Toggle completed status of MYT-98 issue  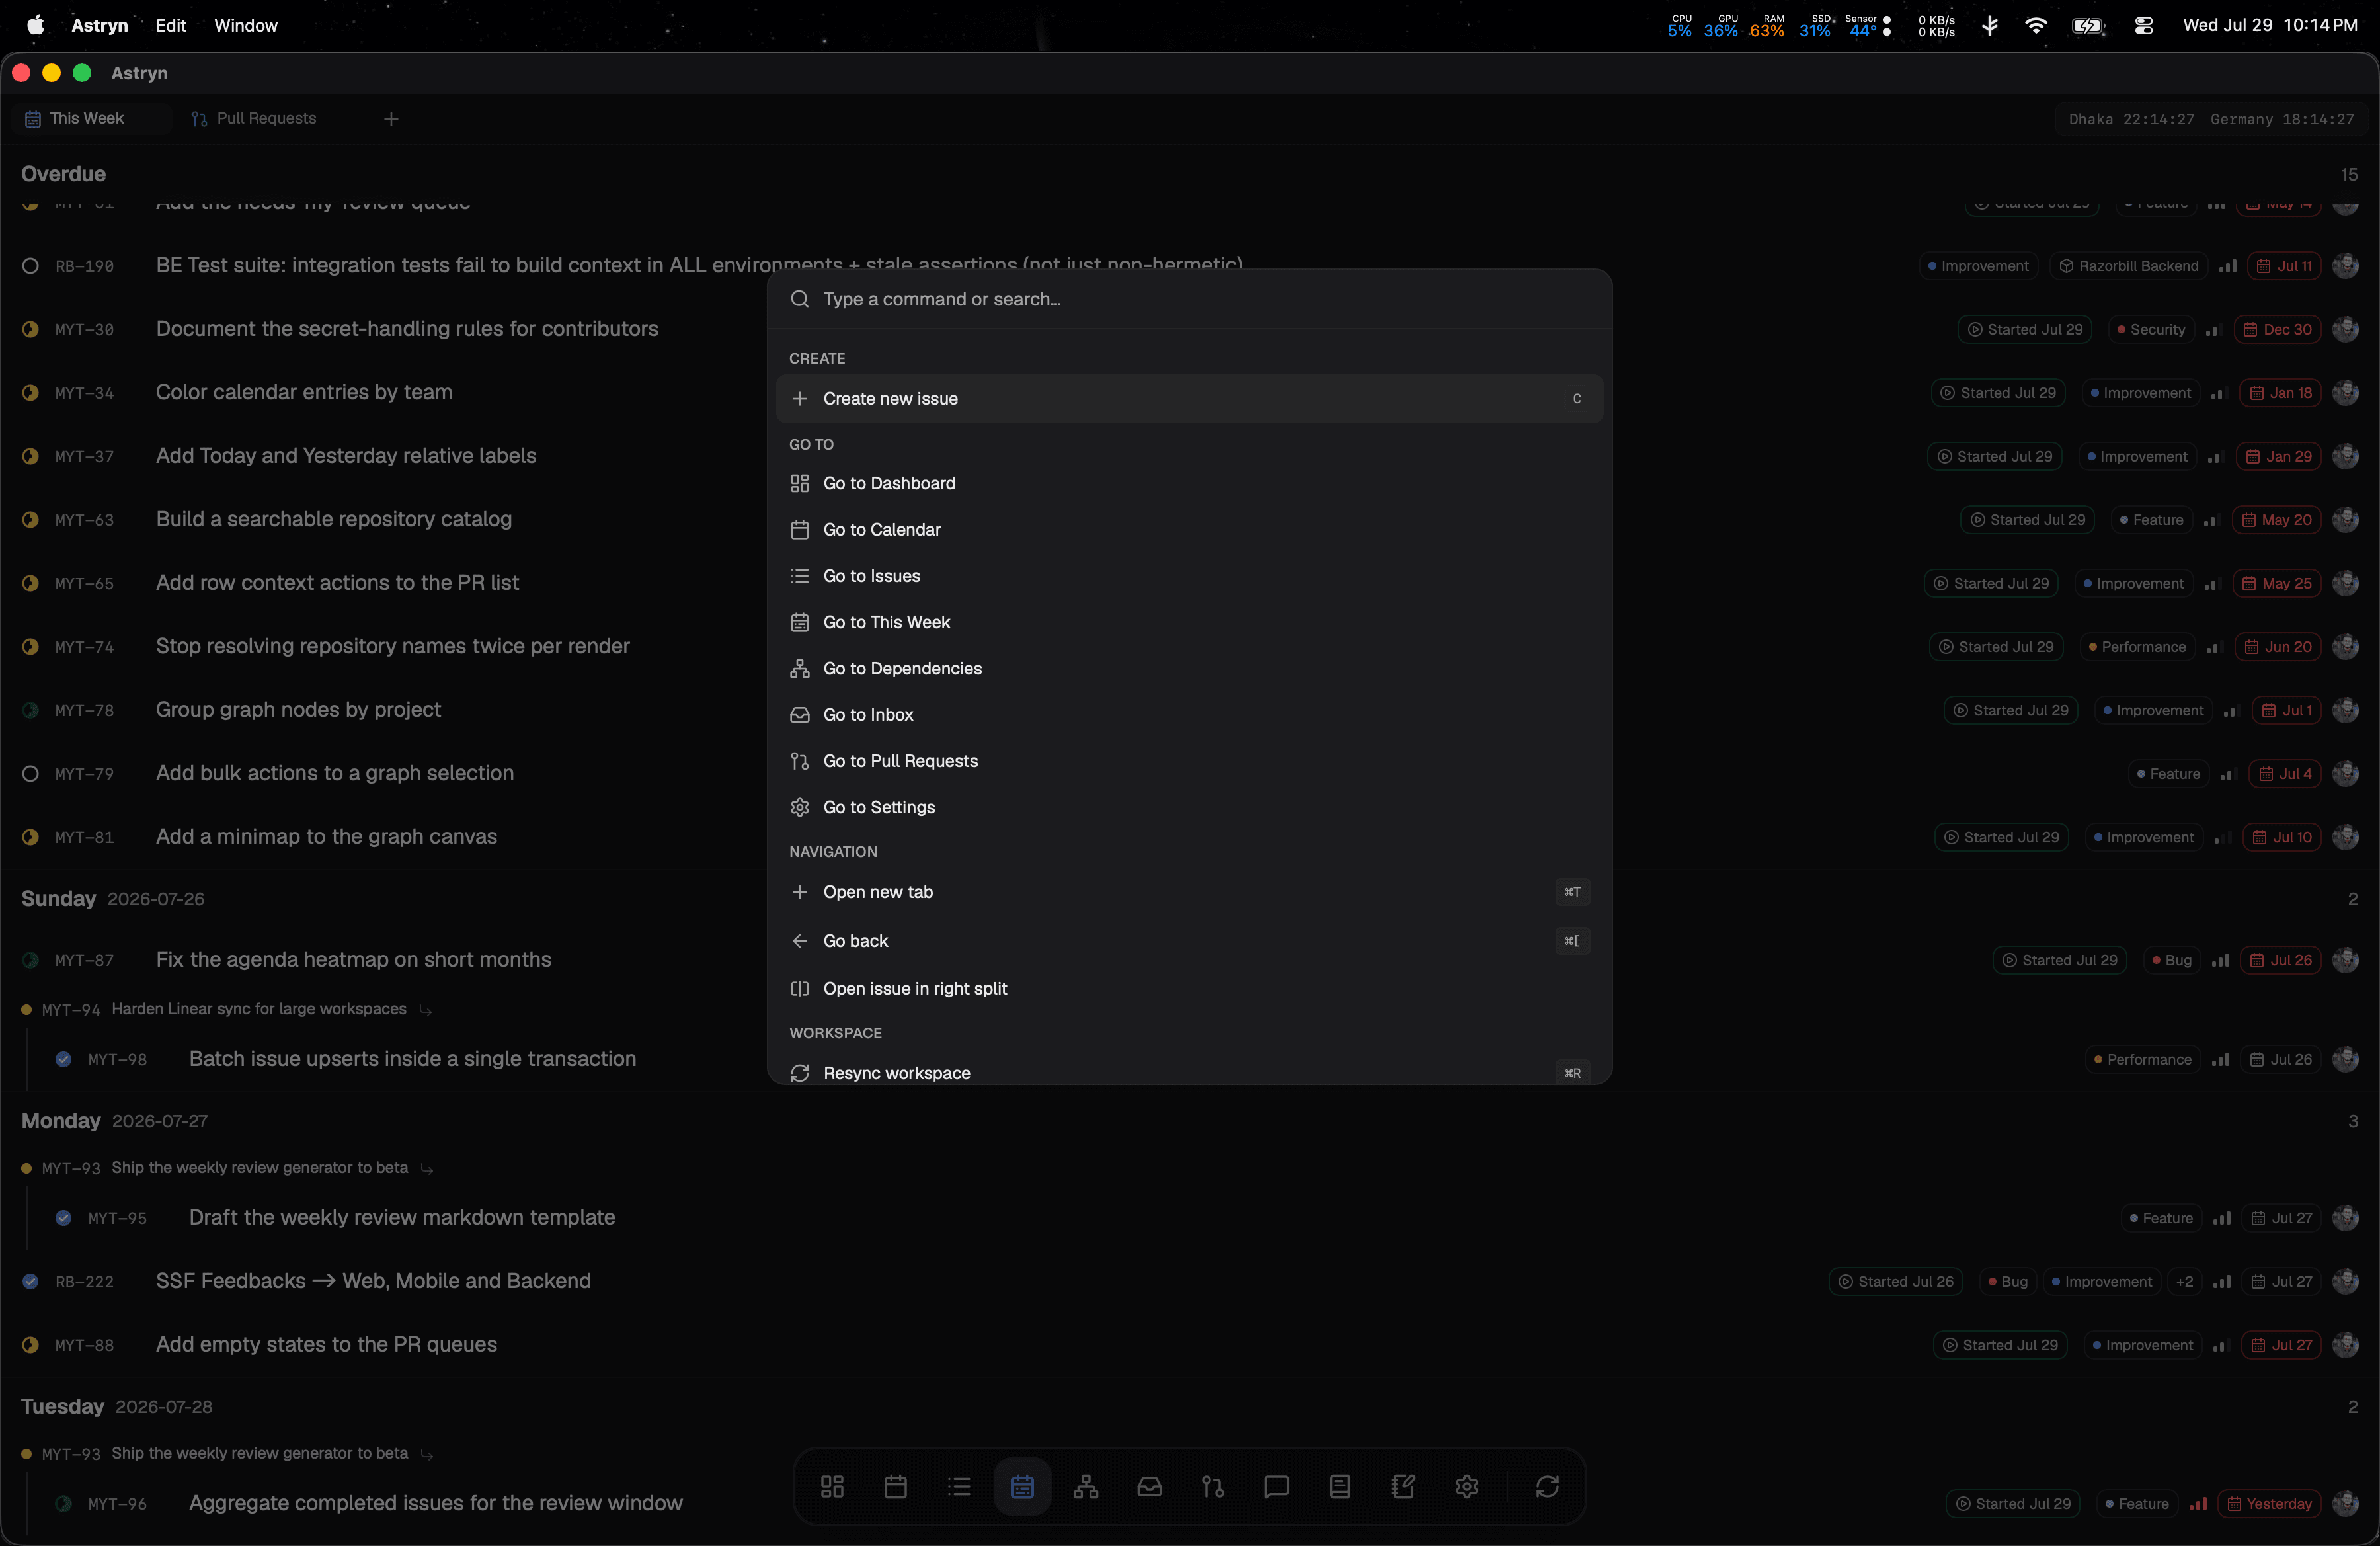64,1060
